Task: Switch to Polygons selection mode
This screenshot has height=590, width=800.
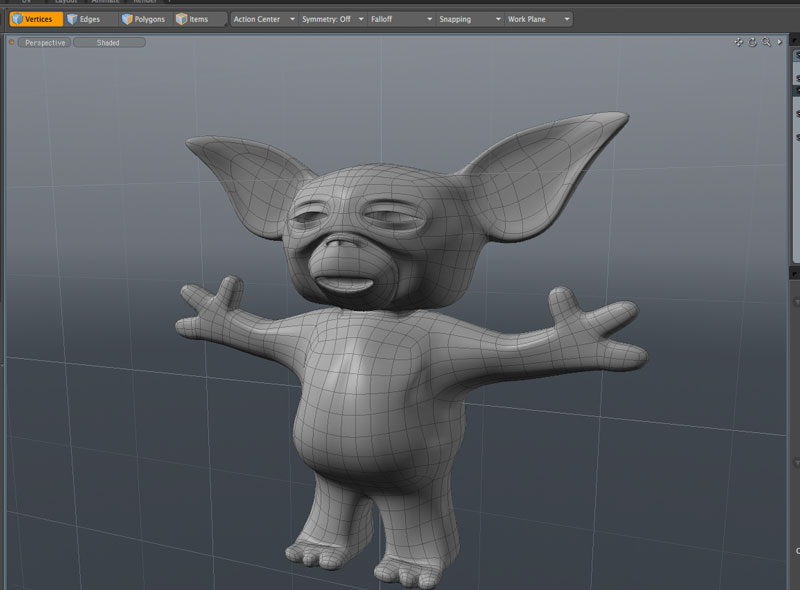Action: click(145, 19)
